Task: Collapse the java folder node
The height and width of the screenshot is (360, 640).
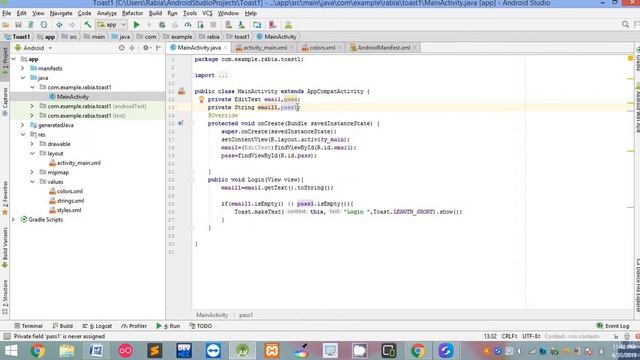Action: (23, 78)
